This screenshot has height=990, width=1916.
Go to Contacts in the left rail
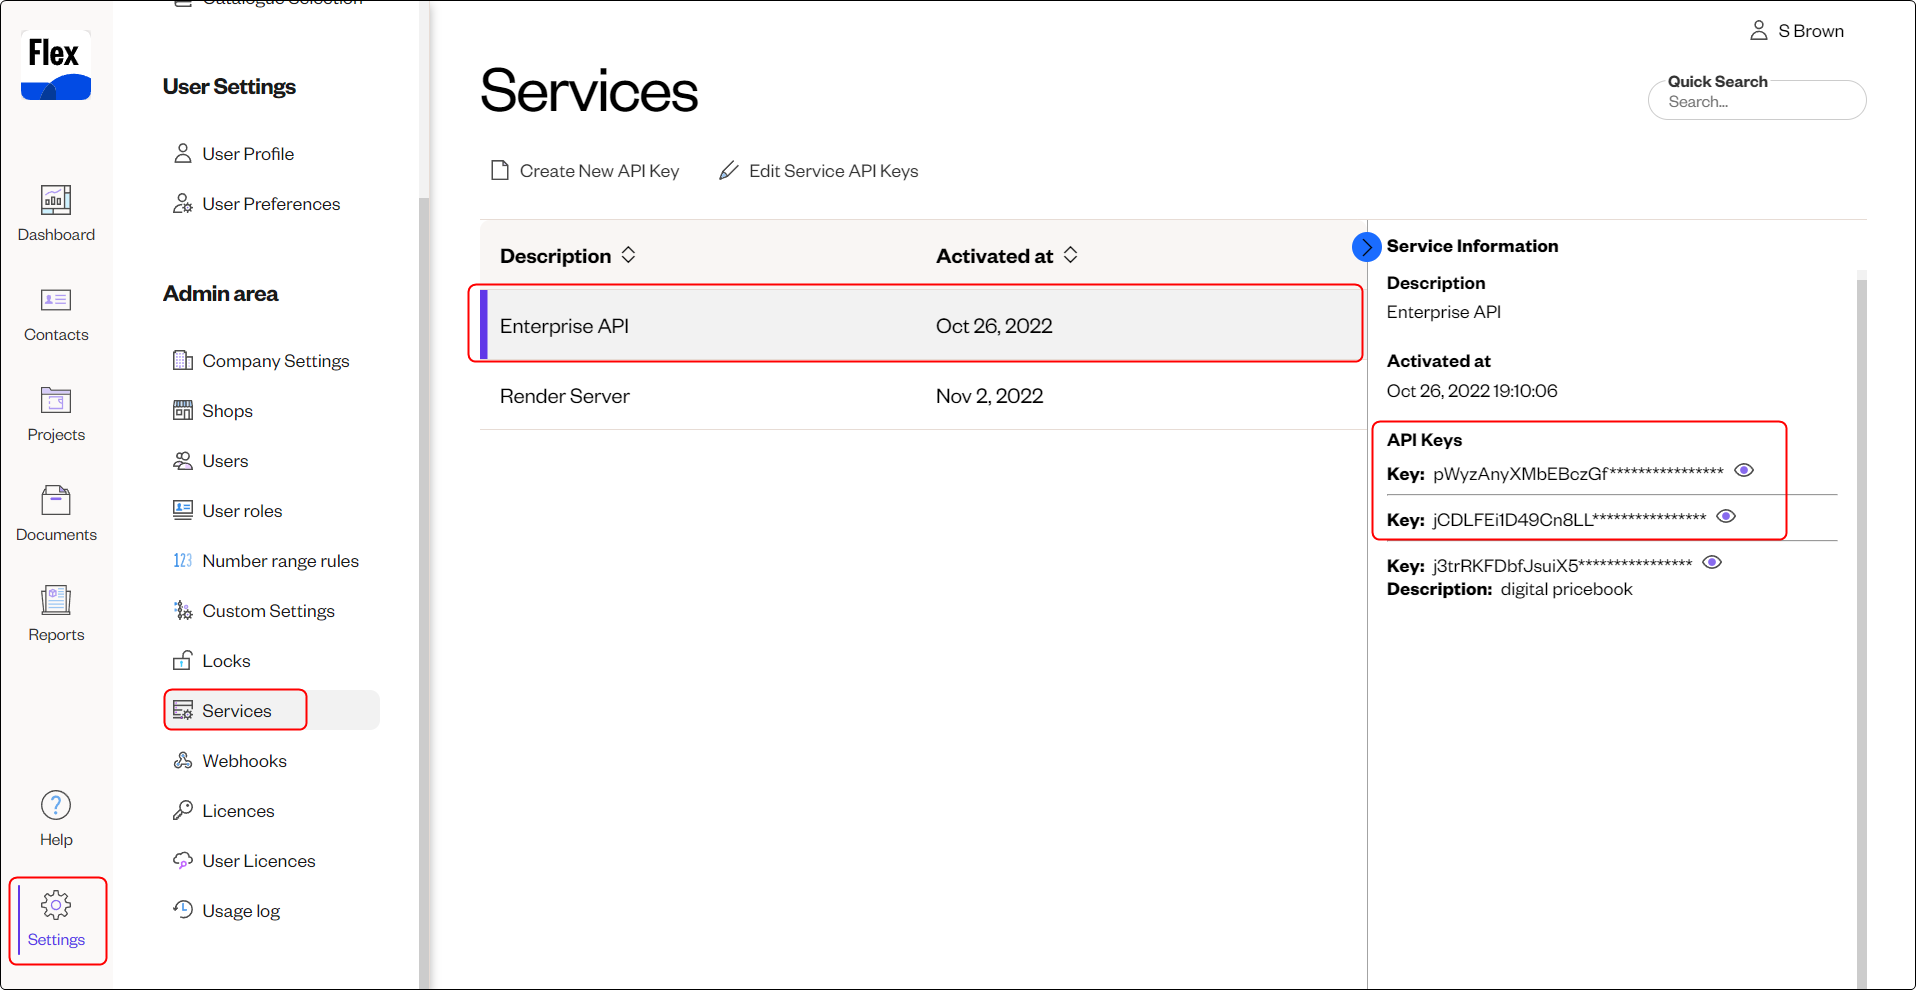point(56,301)
